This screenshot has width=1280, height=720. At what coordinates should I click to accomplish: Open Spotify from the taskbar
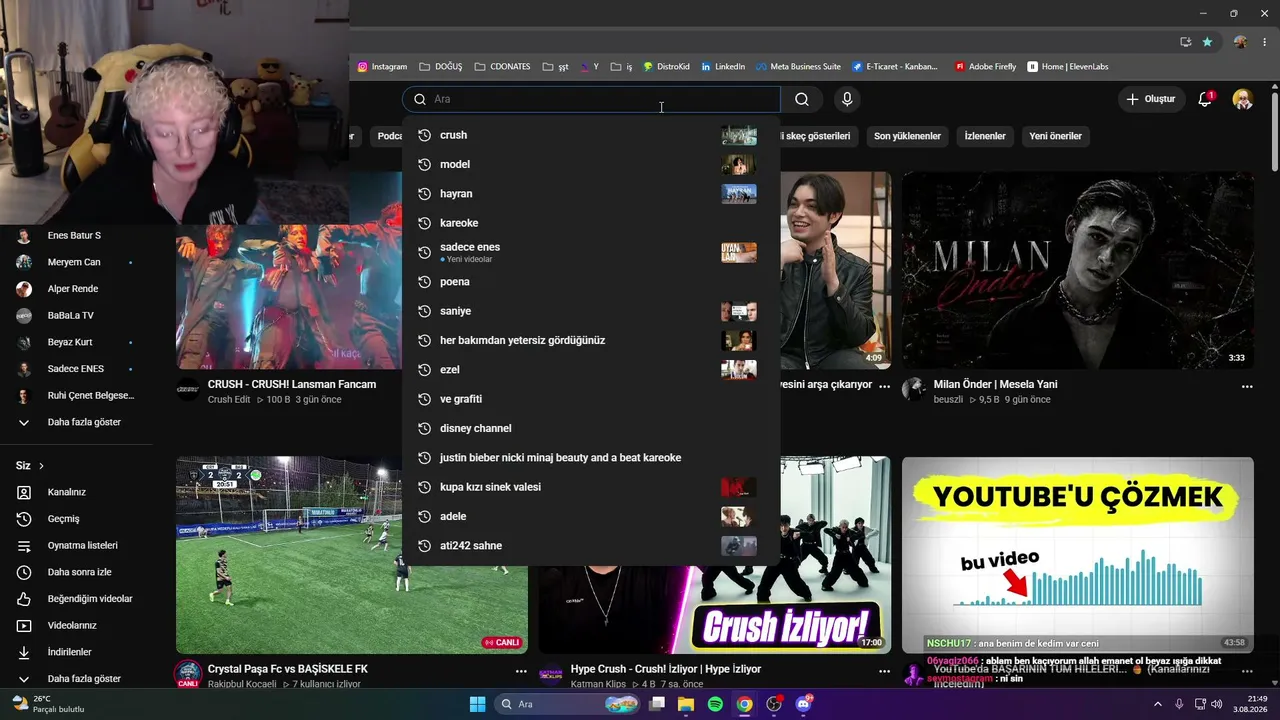(715, 704)
